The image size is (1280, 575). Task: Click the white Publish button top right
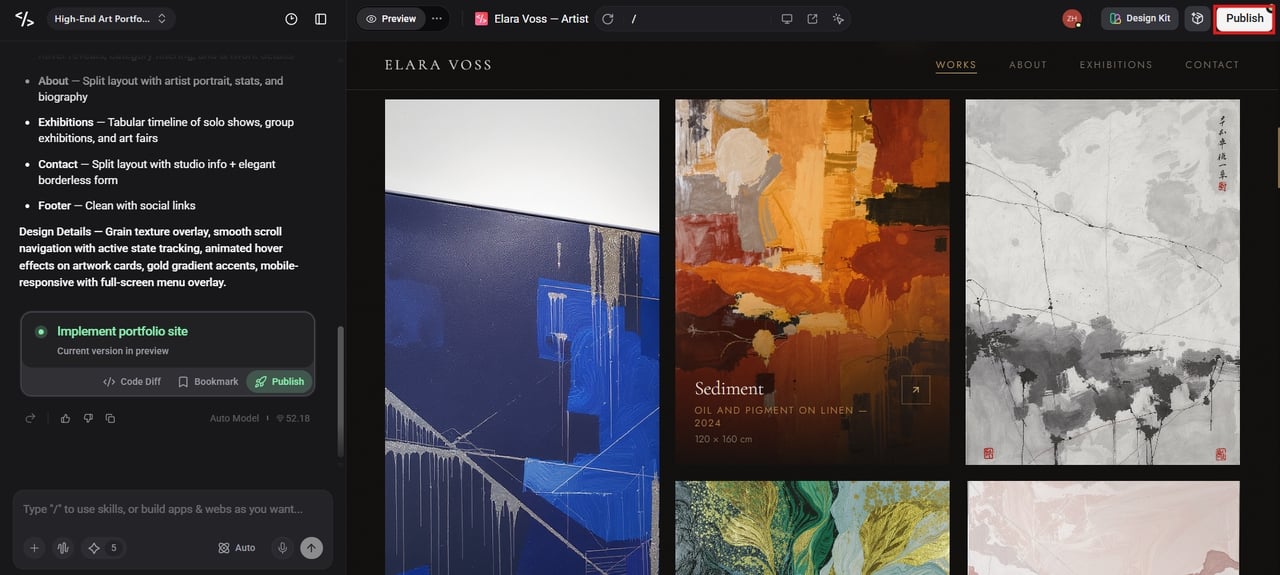(1244, 19)
